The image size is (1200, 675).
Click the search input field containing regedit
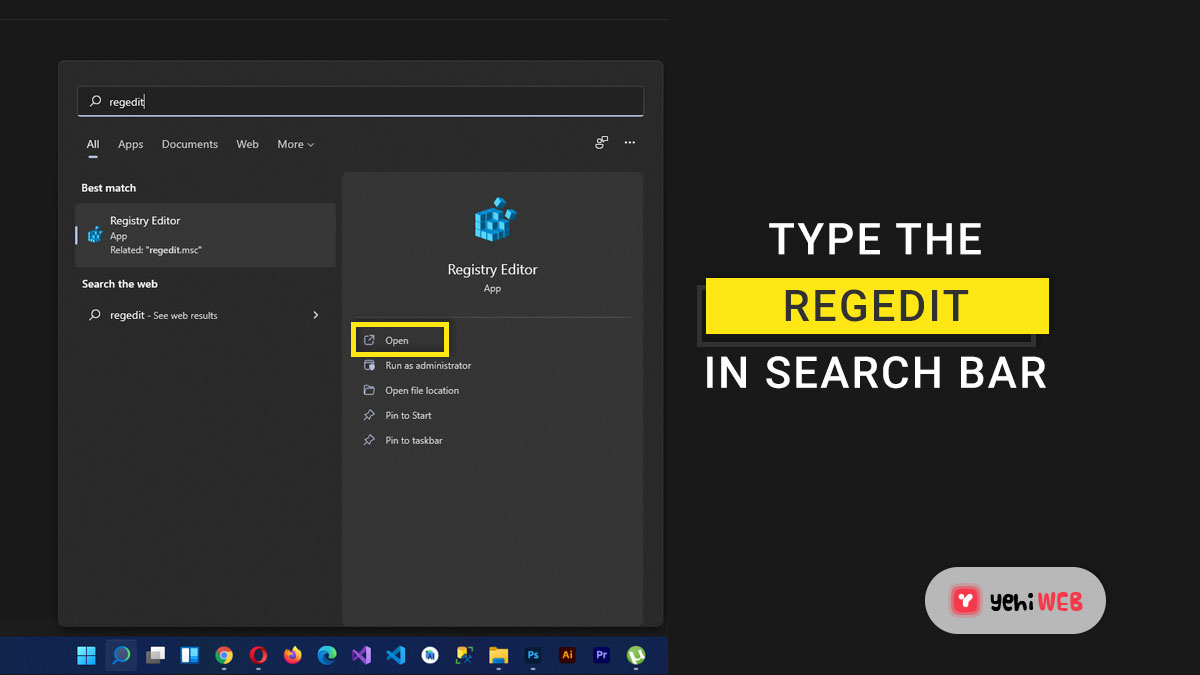click(x=360, y=101)
